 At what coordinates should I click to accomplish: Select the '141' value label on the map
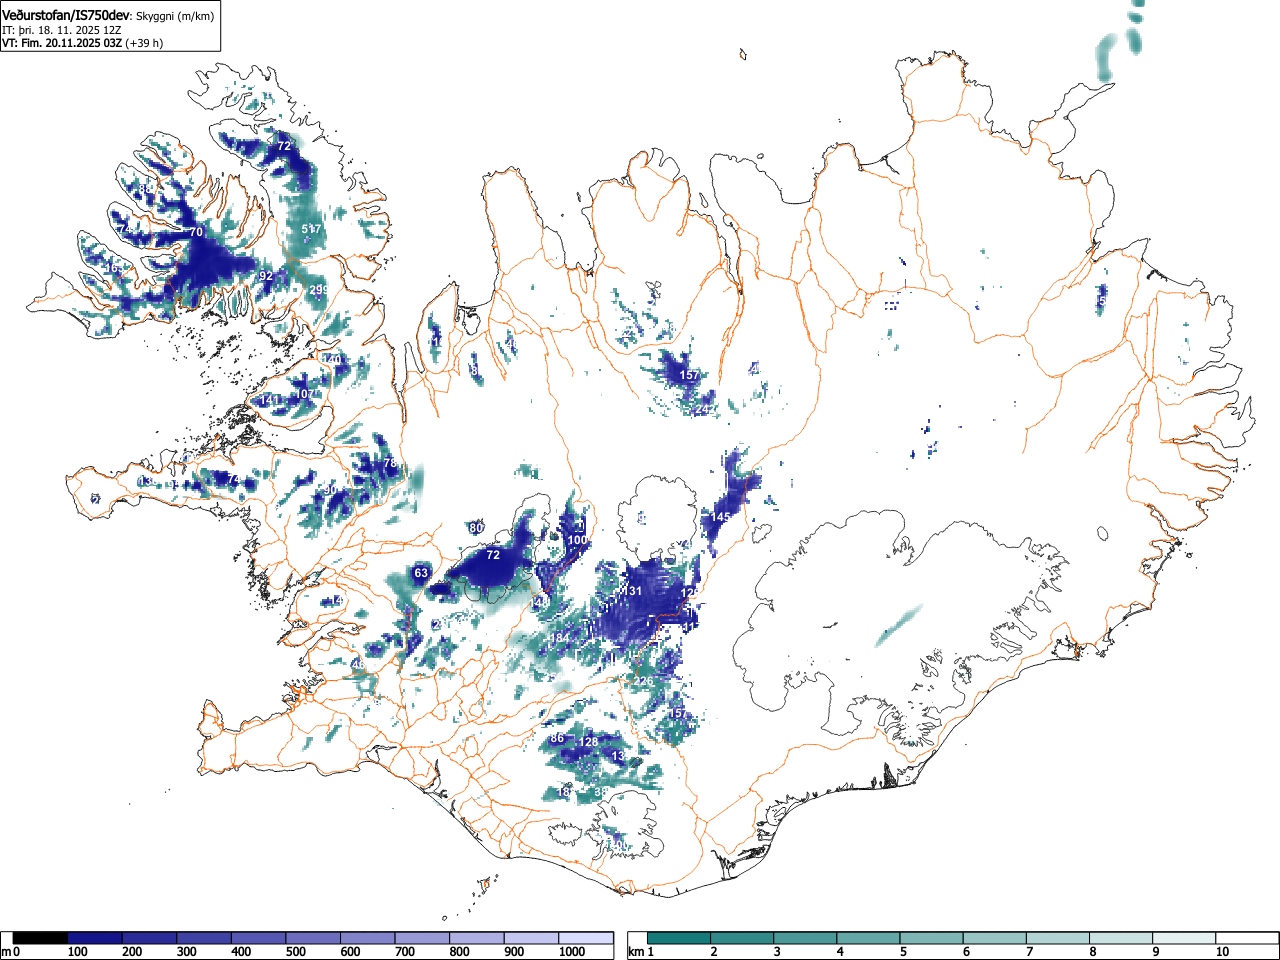pyautogui.click(x=270, y=401)
